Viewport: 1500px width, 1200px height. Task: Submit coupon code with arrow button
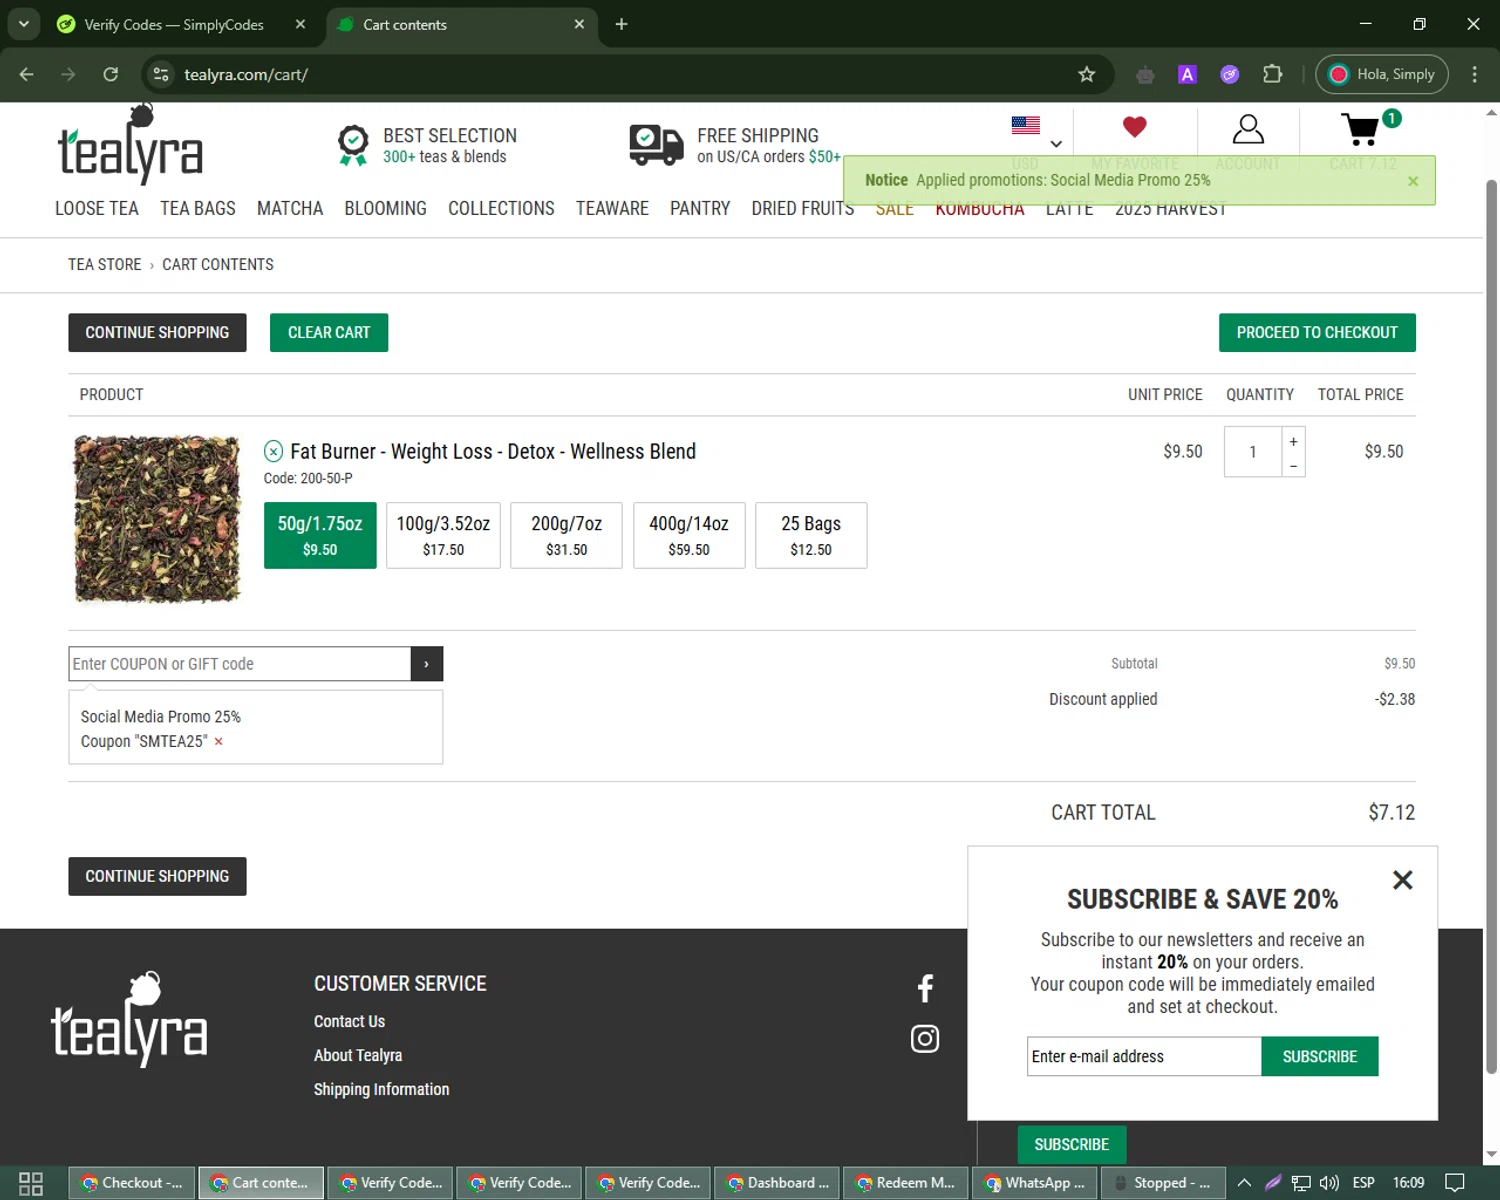(x=426, y=664)
